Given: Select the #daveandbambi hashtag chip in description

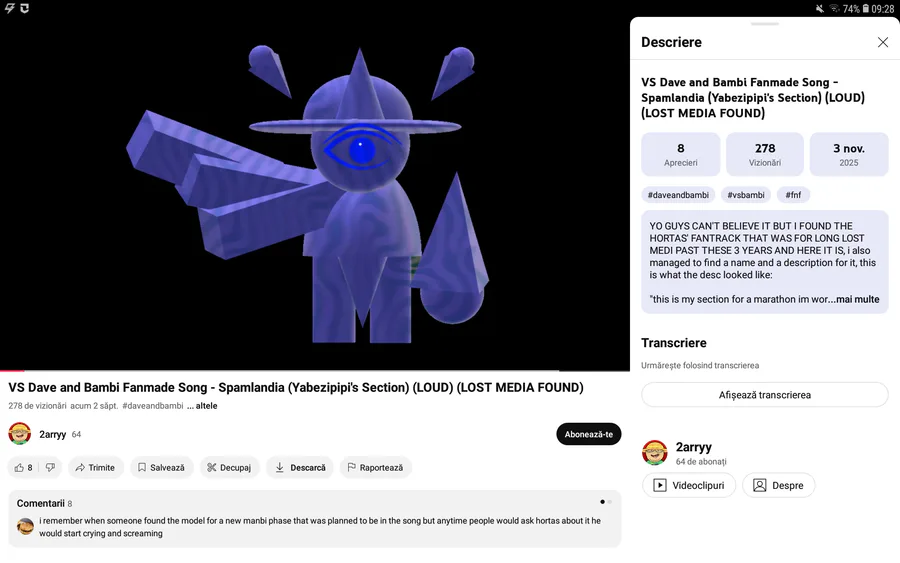Looking at the screenshot, I should coord(678,195).
